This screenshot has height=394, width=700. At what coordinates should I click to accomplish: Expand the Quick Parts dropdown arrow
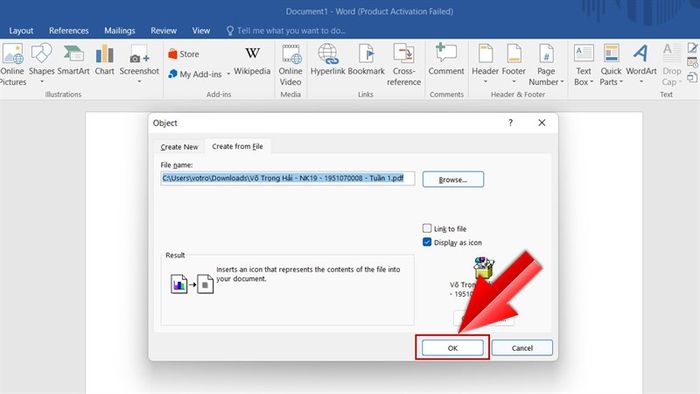[621, 82]
